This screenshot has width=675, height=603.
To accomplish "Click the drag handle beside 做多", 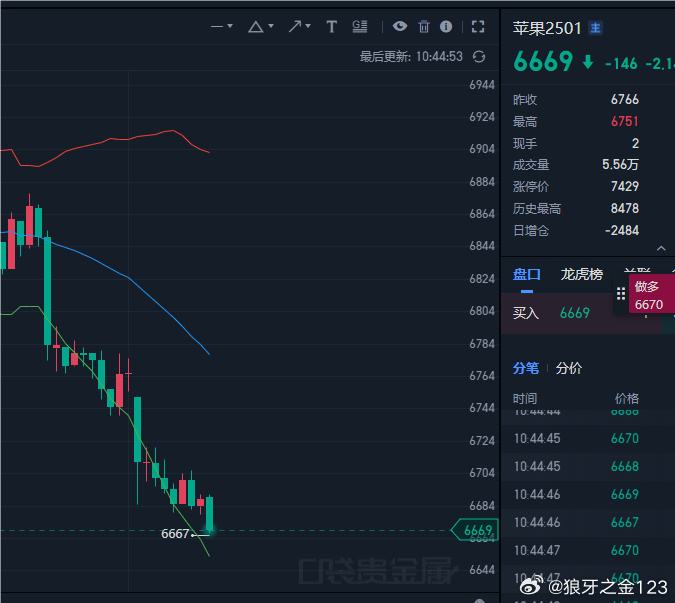I will [621, 294].
